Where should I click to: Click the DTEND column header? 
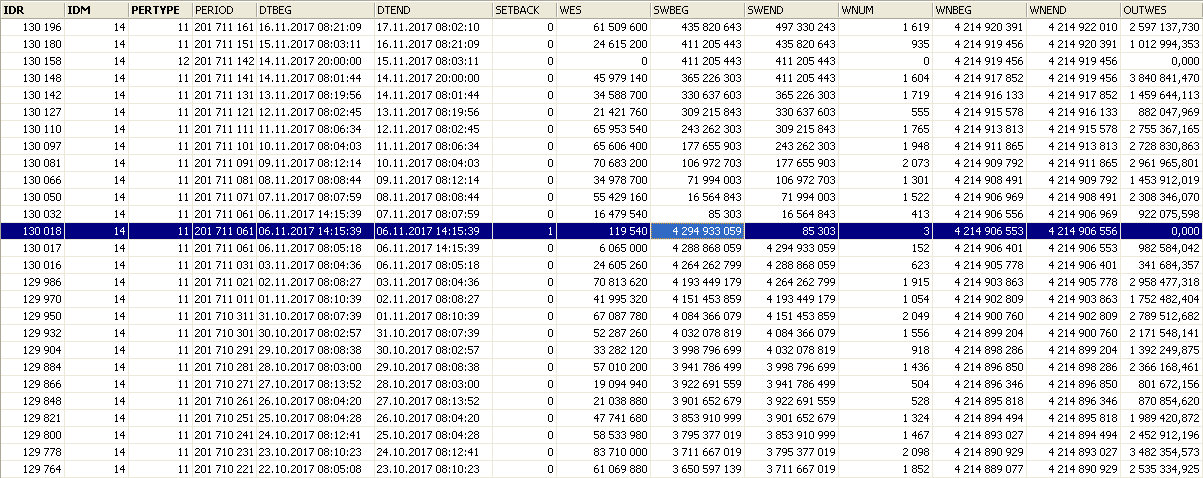click(x=432, y=8)
